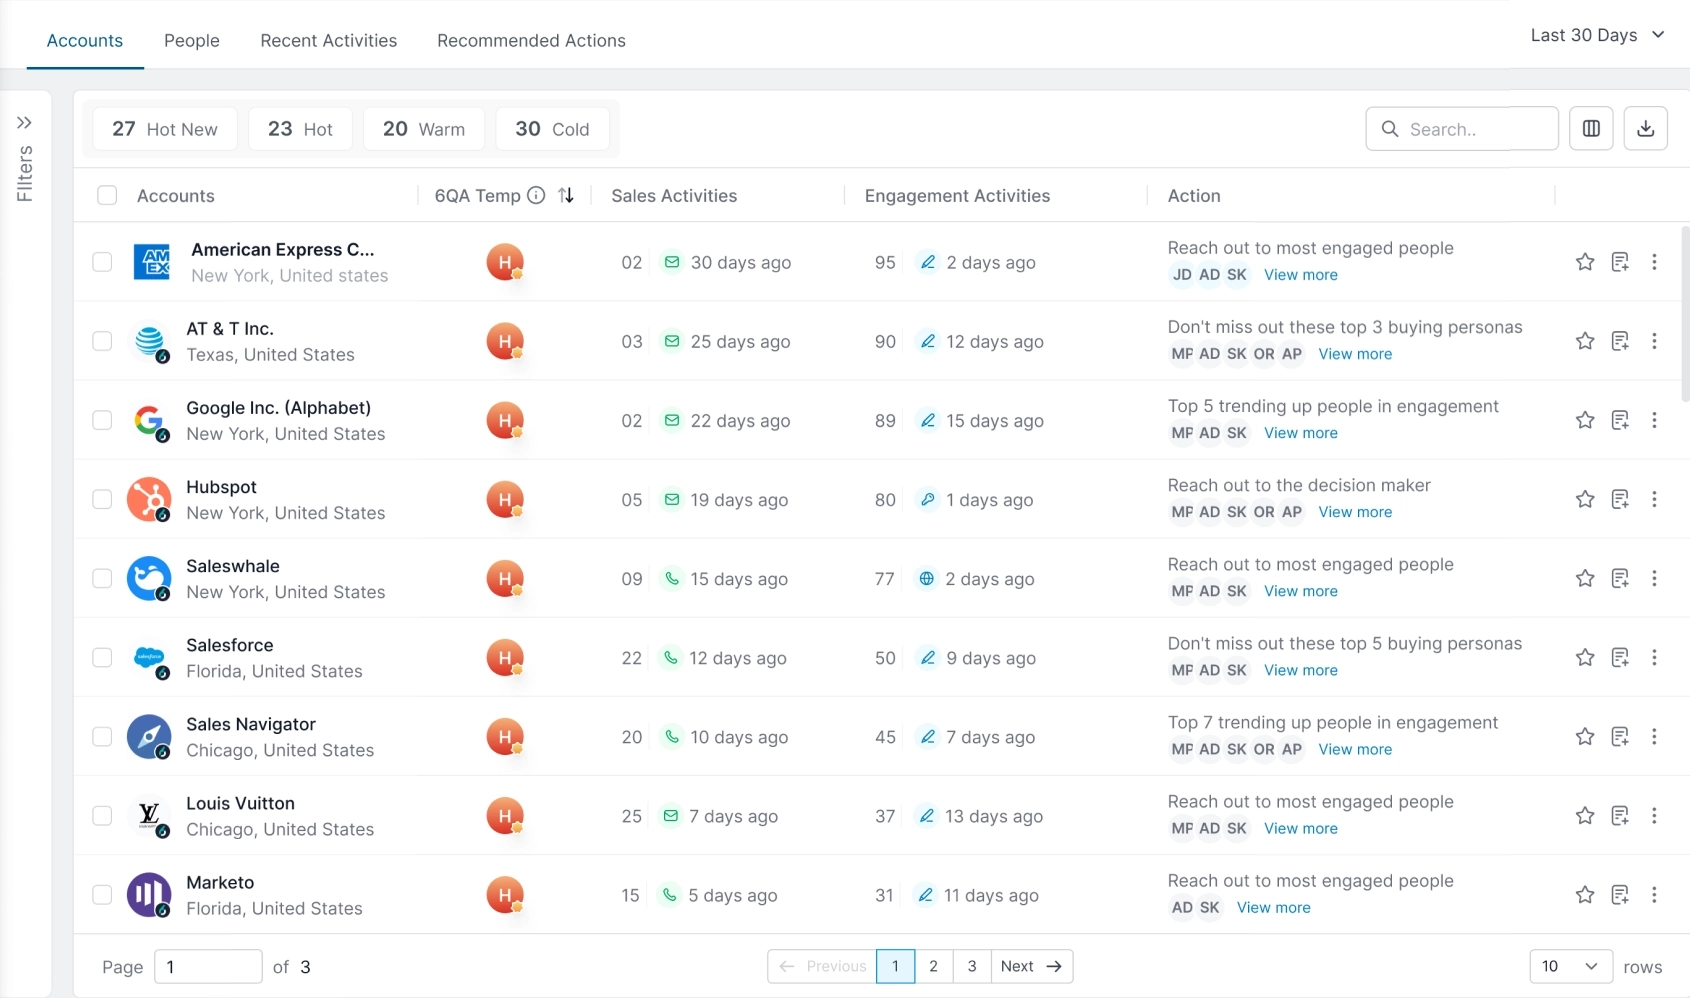This screenshot has width=1690, height=998.
Task: Filter by 30 Cold accounts
Action: 552,128
